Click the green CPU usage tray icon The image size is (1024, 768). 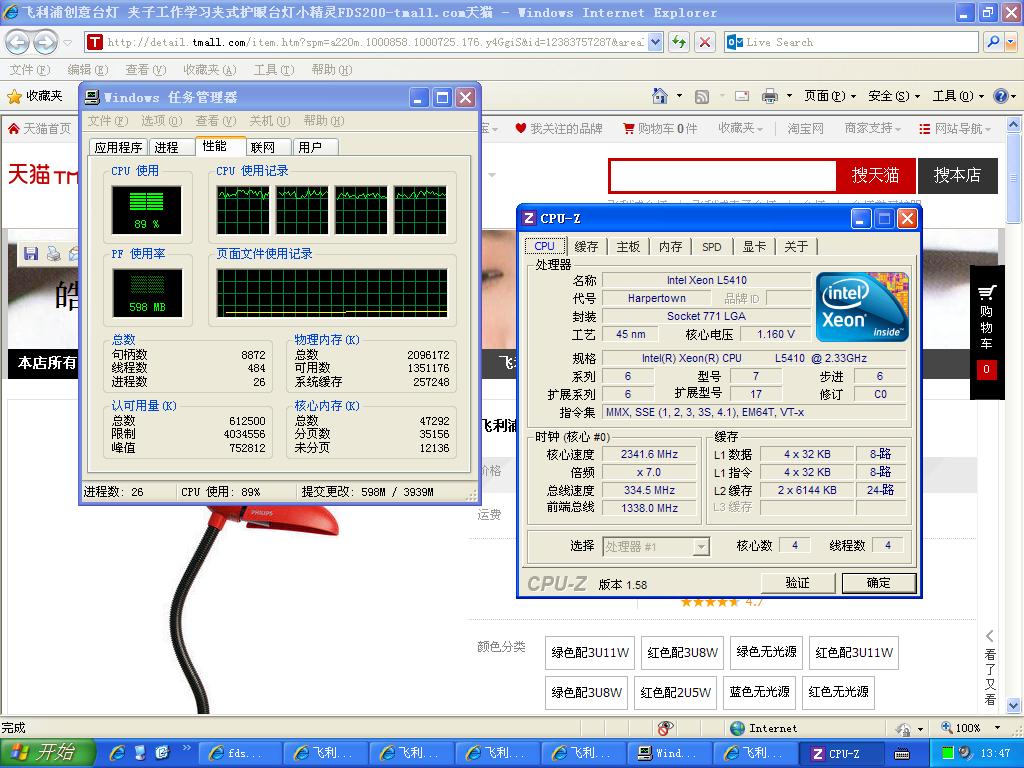948,753
